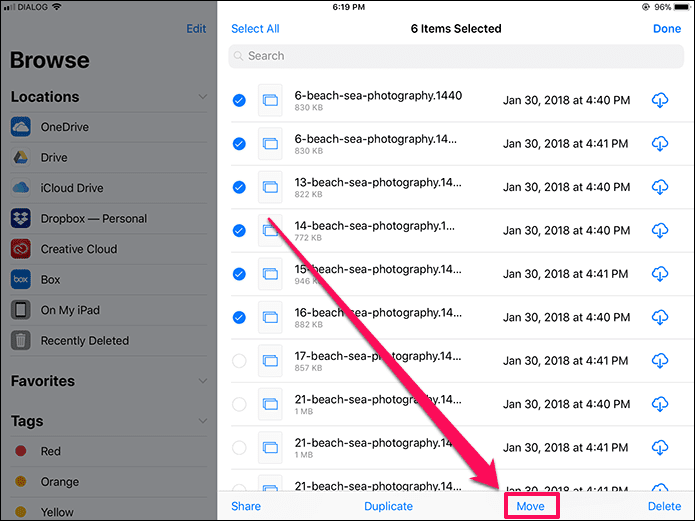This screenshot has width=695, height=521.
Task: Tap Select All link
Action: tap(255, 29)
